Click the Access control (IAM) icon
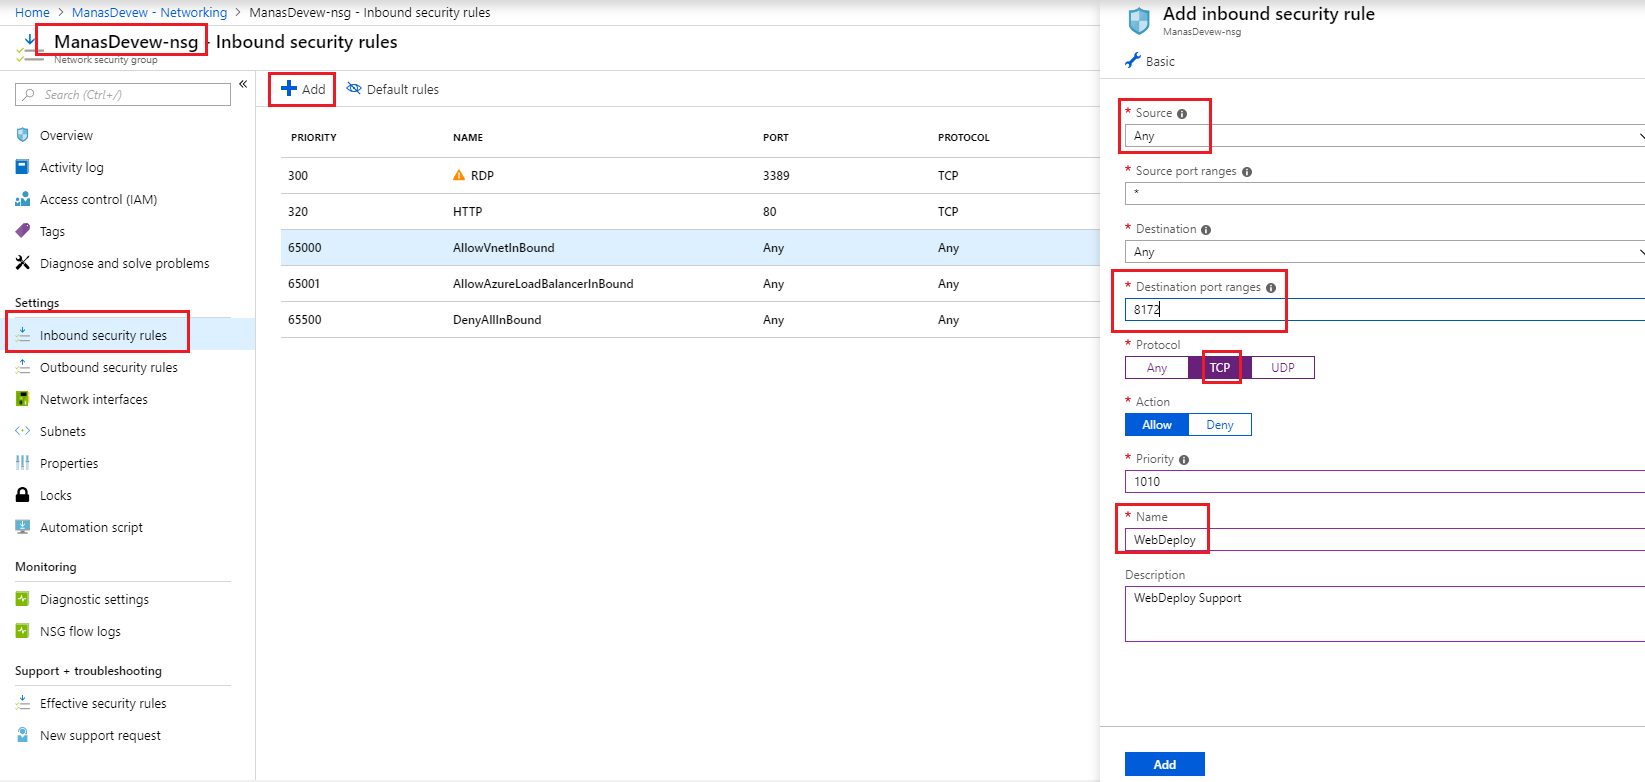Viewport: 1645px width, 782px height. 22,199
